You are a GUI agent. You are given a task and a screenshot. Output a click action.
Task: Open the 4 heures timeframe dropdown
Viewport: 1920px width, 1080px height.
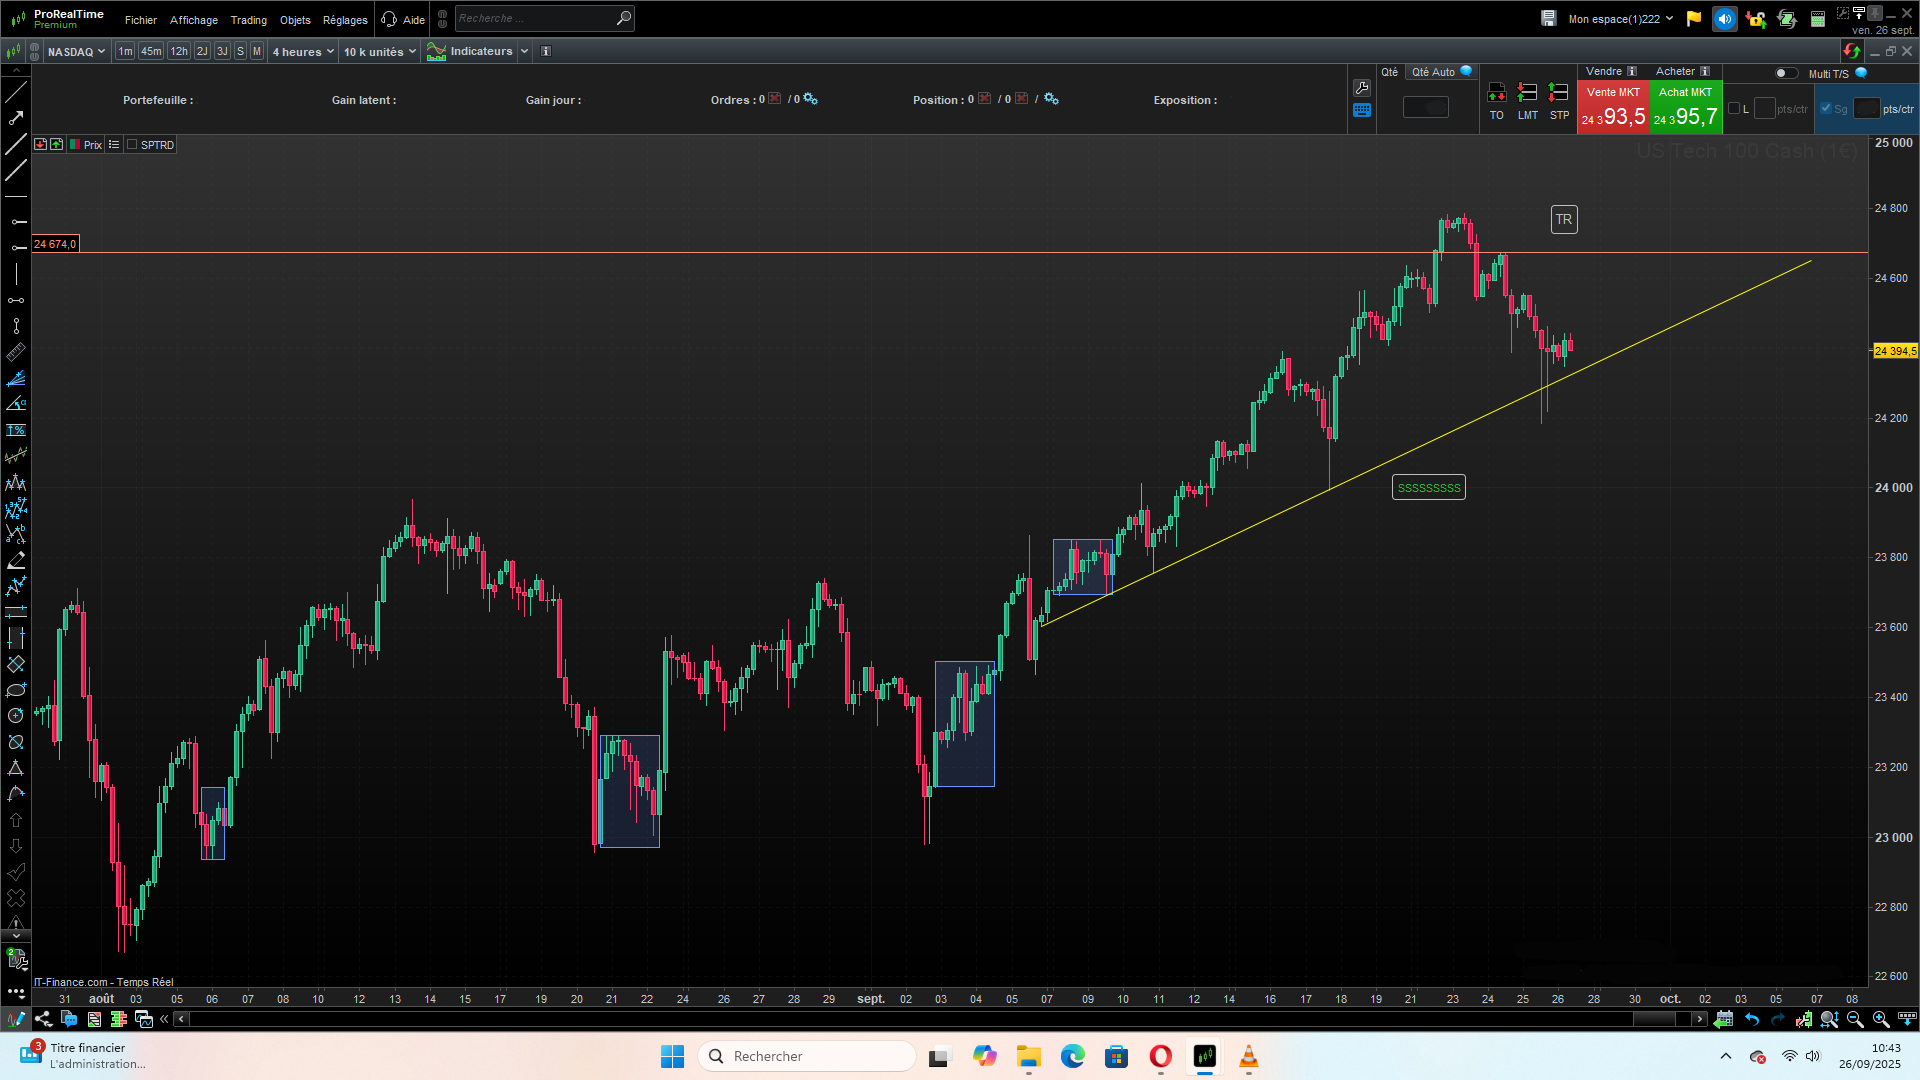click(x=303, y=52)
